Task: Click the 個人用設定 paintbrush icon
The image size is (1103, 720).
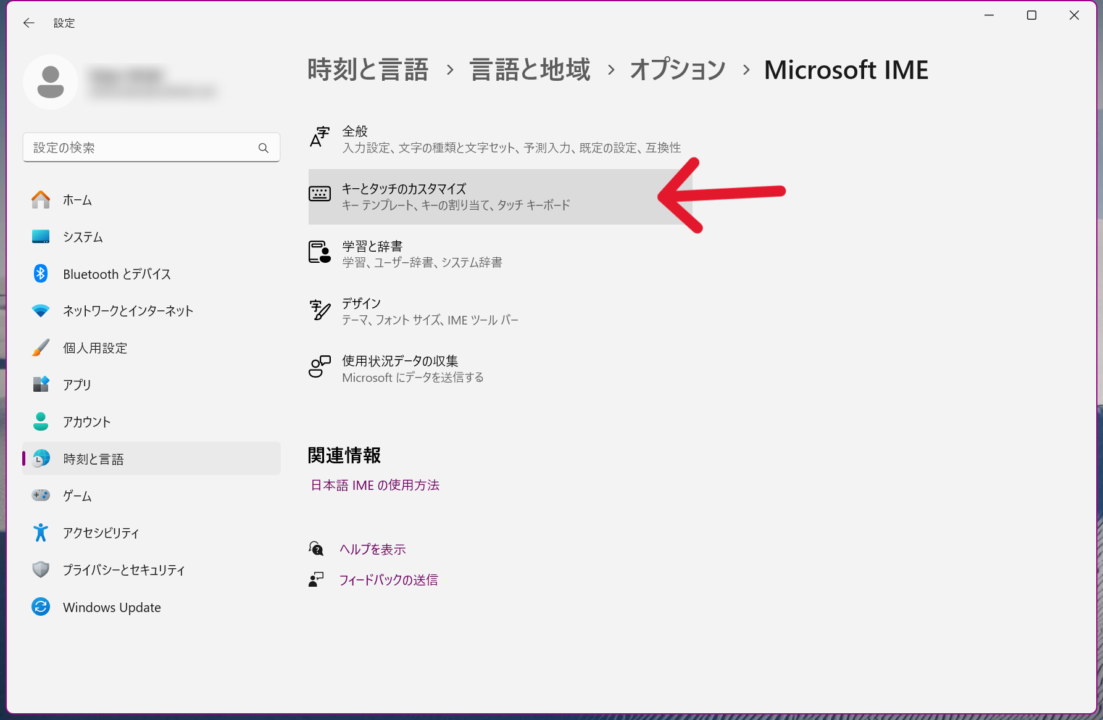Action: [x=41, y=347]
